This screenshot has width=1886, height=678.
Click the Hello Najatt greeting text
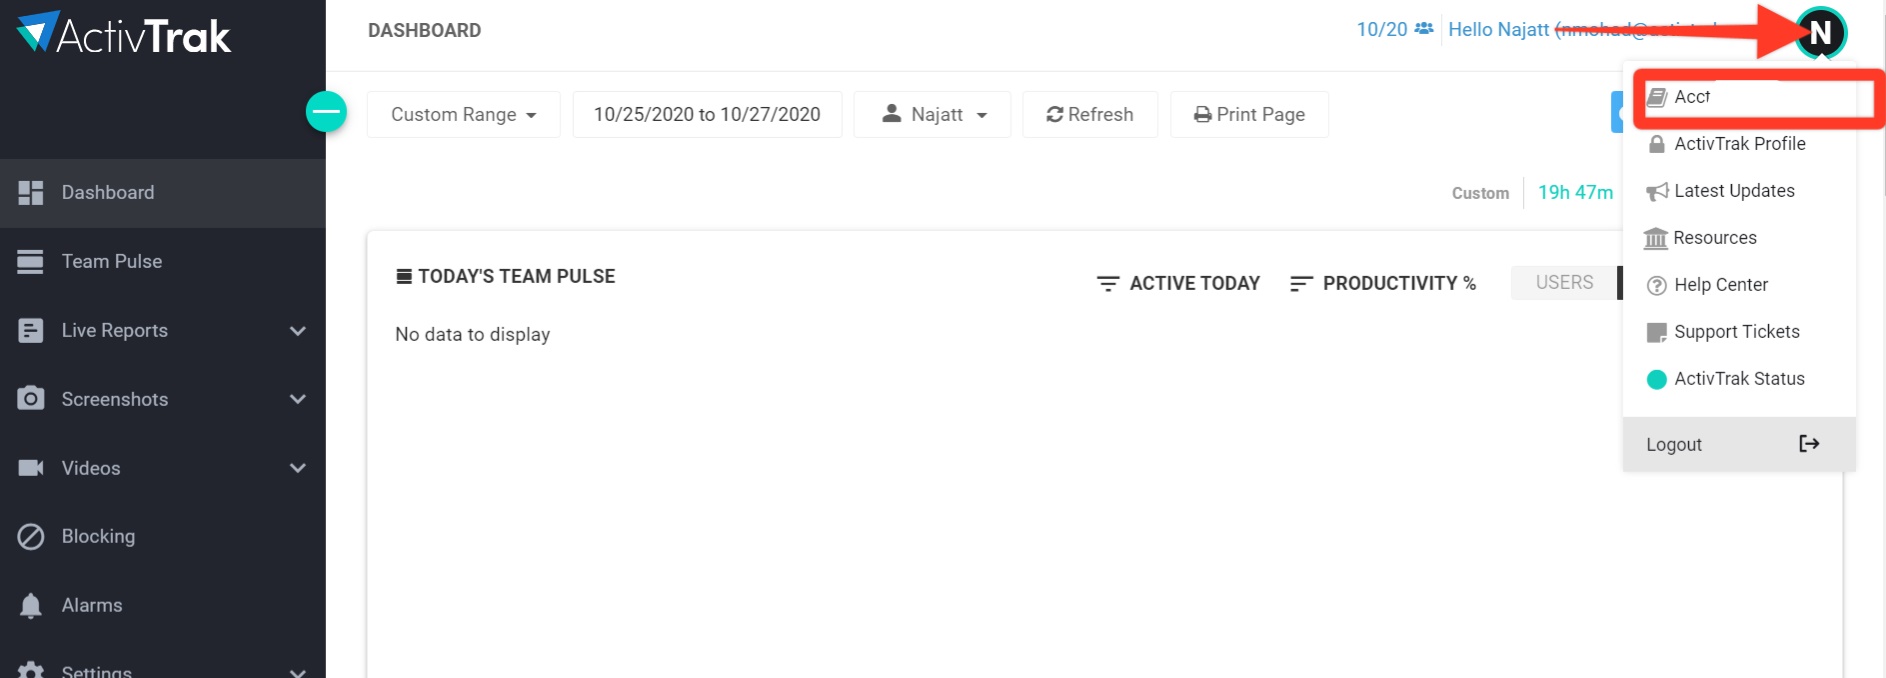tap(1498, 30)
